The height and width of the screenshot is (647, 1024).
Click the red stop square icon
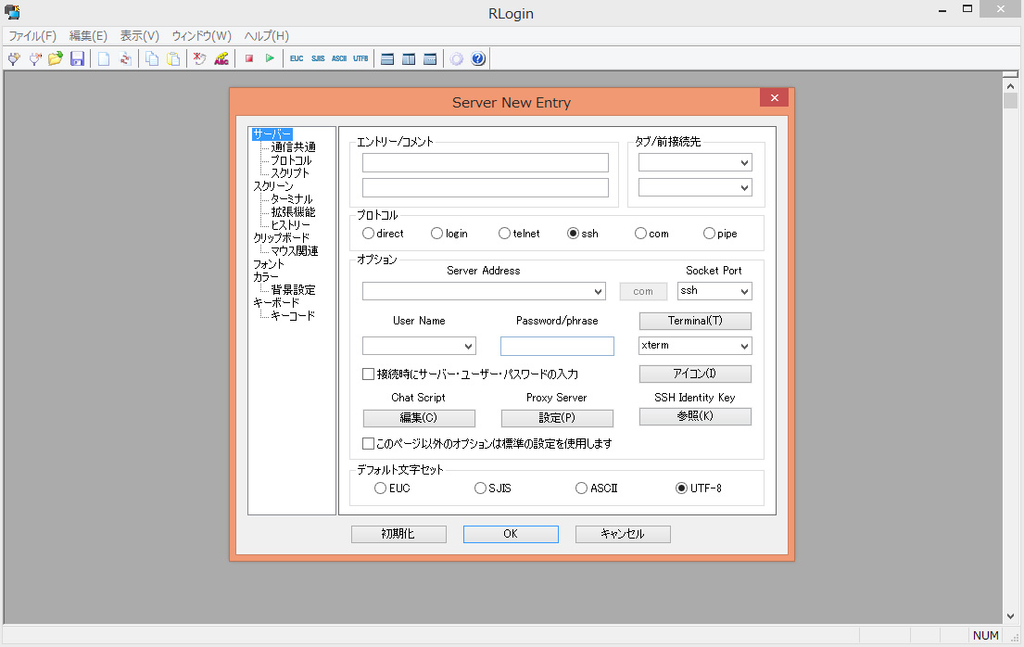pos(249,59)
